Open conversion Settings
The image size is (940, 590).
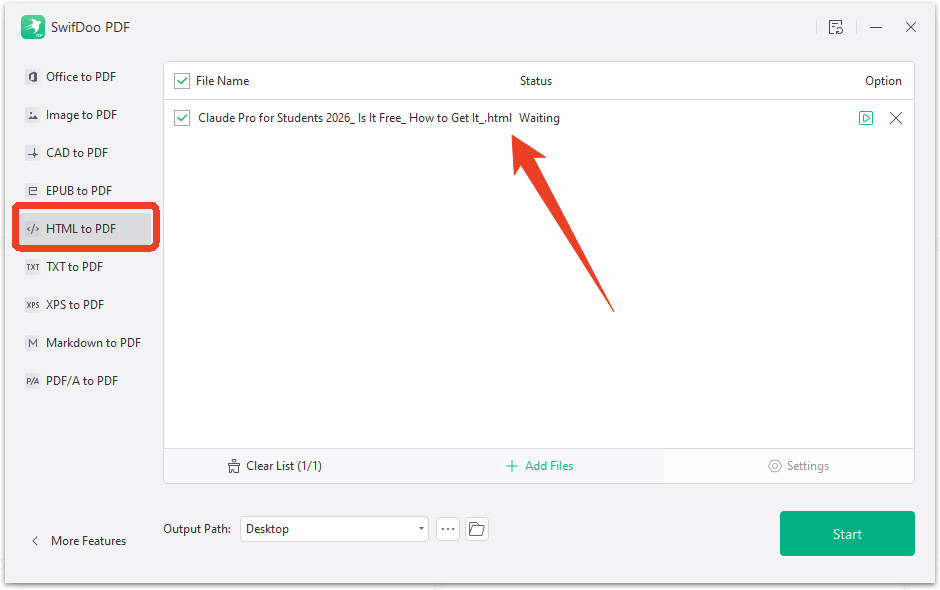(799, 466)
